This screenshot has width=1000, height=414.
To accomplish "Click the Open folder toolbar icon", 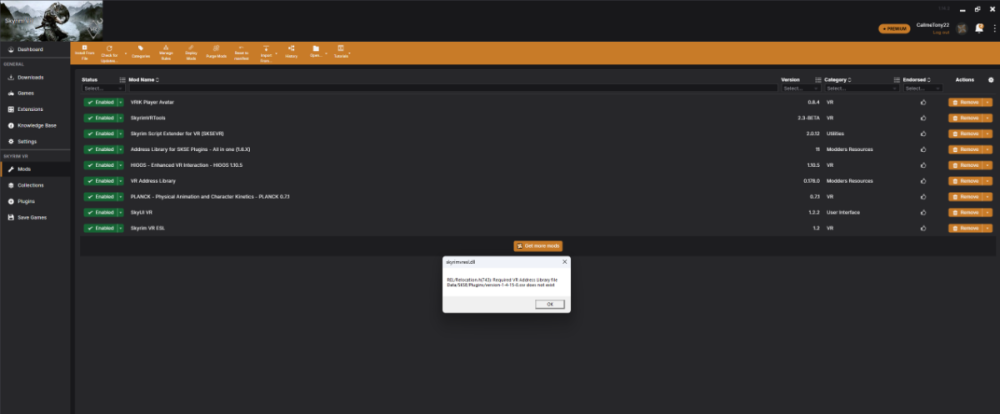I will 315,53.
